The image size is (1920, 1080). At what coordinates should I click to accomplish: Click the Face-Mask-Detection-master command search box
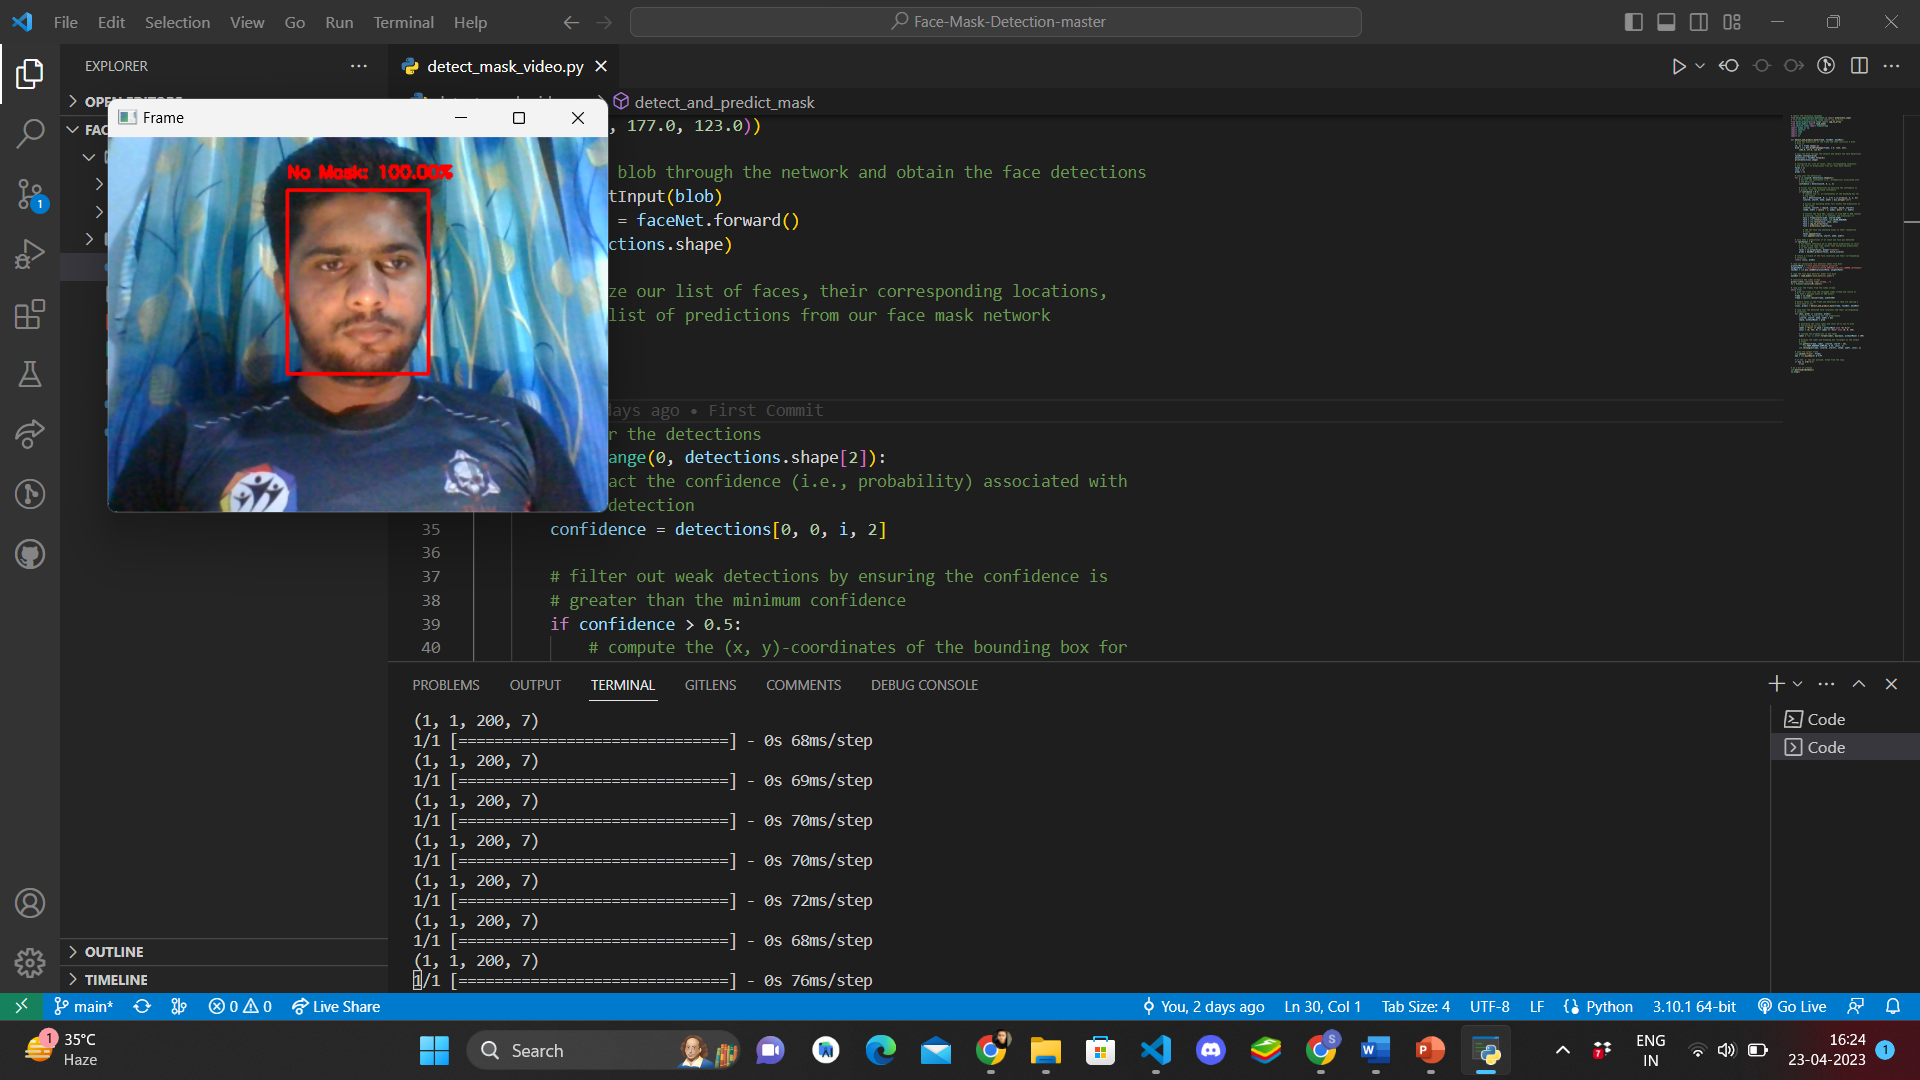(x=996, y=22)
